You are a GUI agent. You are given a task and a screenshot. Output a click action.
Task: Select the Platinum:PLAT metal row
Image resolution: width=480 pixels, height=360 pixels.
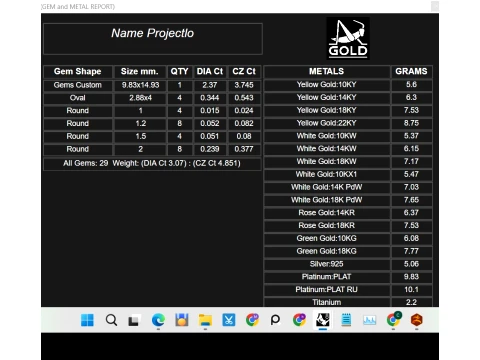327,277
